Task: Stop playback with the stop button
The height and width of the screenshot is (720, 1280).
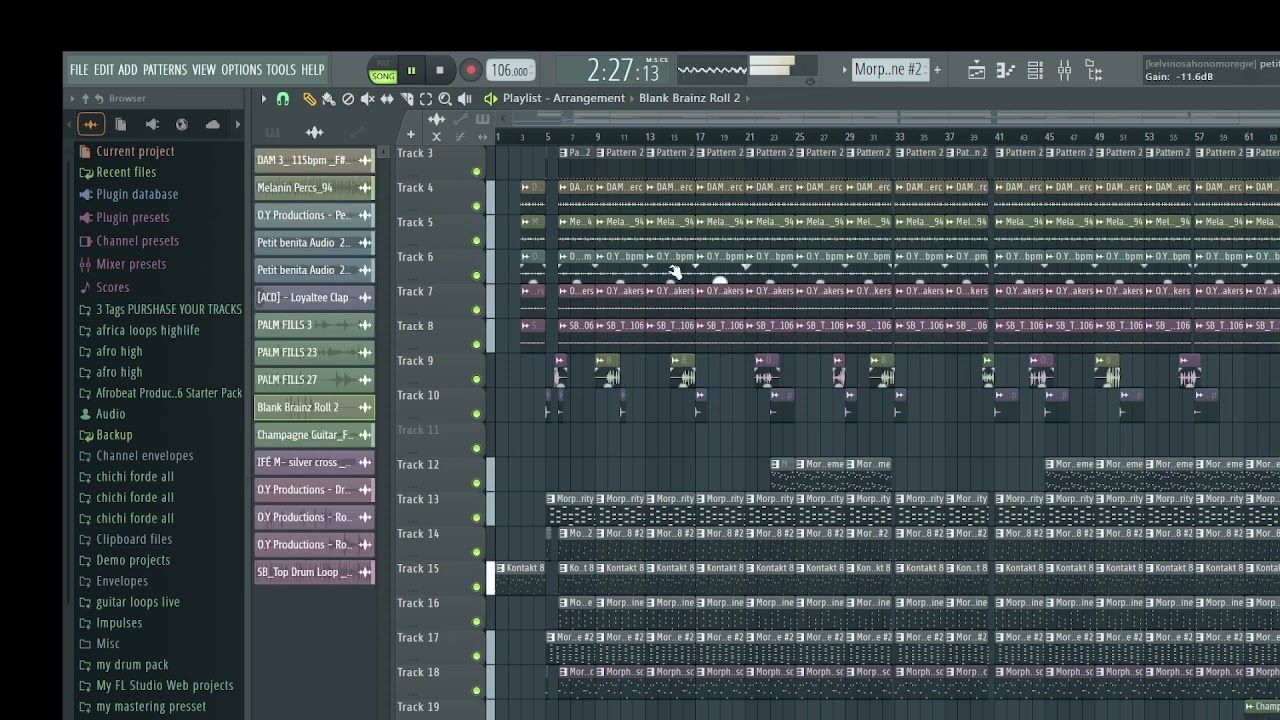Action: pos(440,71)
